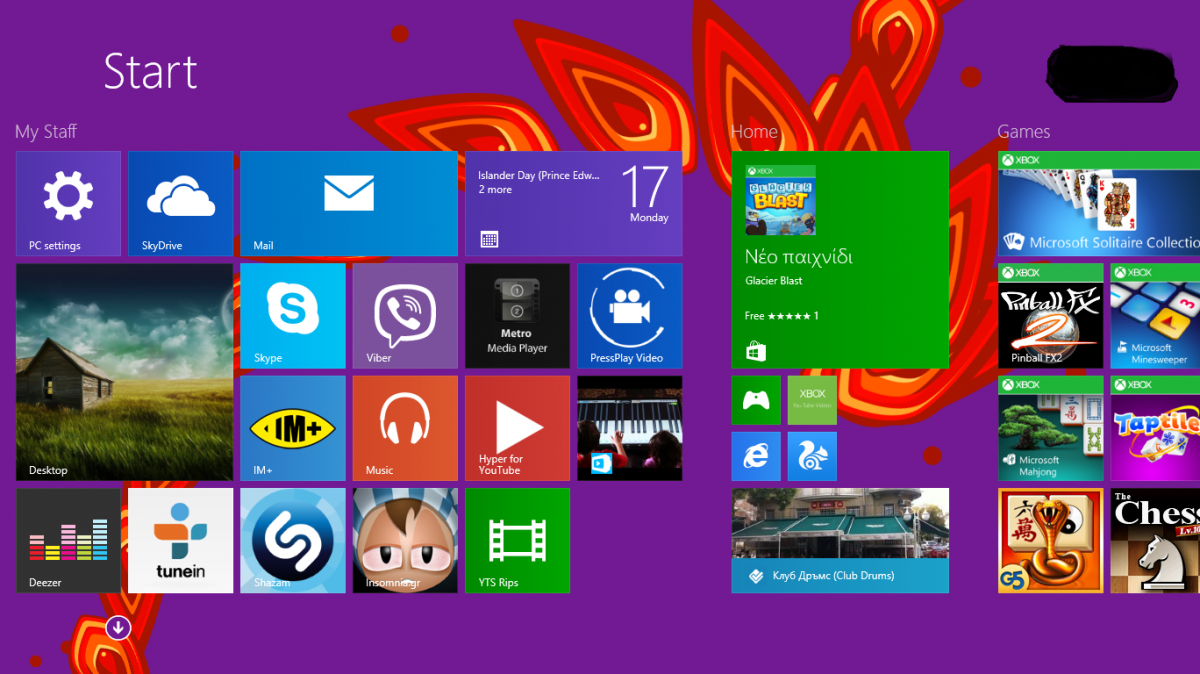Launch the Internet Explorer small tile

point(756,457)
